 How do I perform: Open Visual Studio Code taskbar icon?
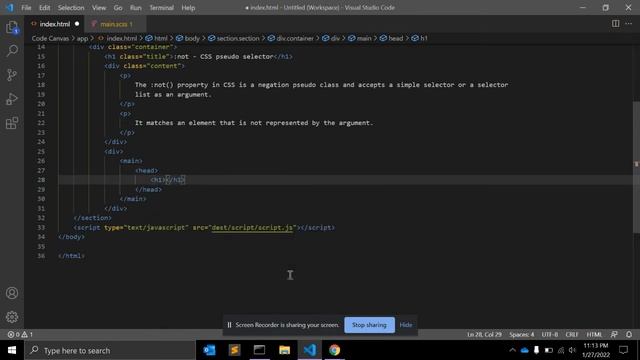click(309, 350)
